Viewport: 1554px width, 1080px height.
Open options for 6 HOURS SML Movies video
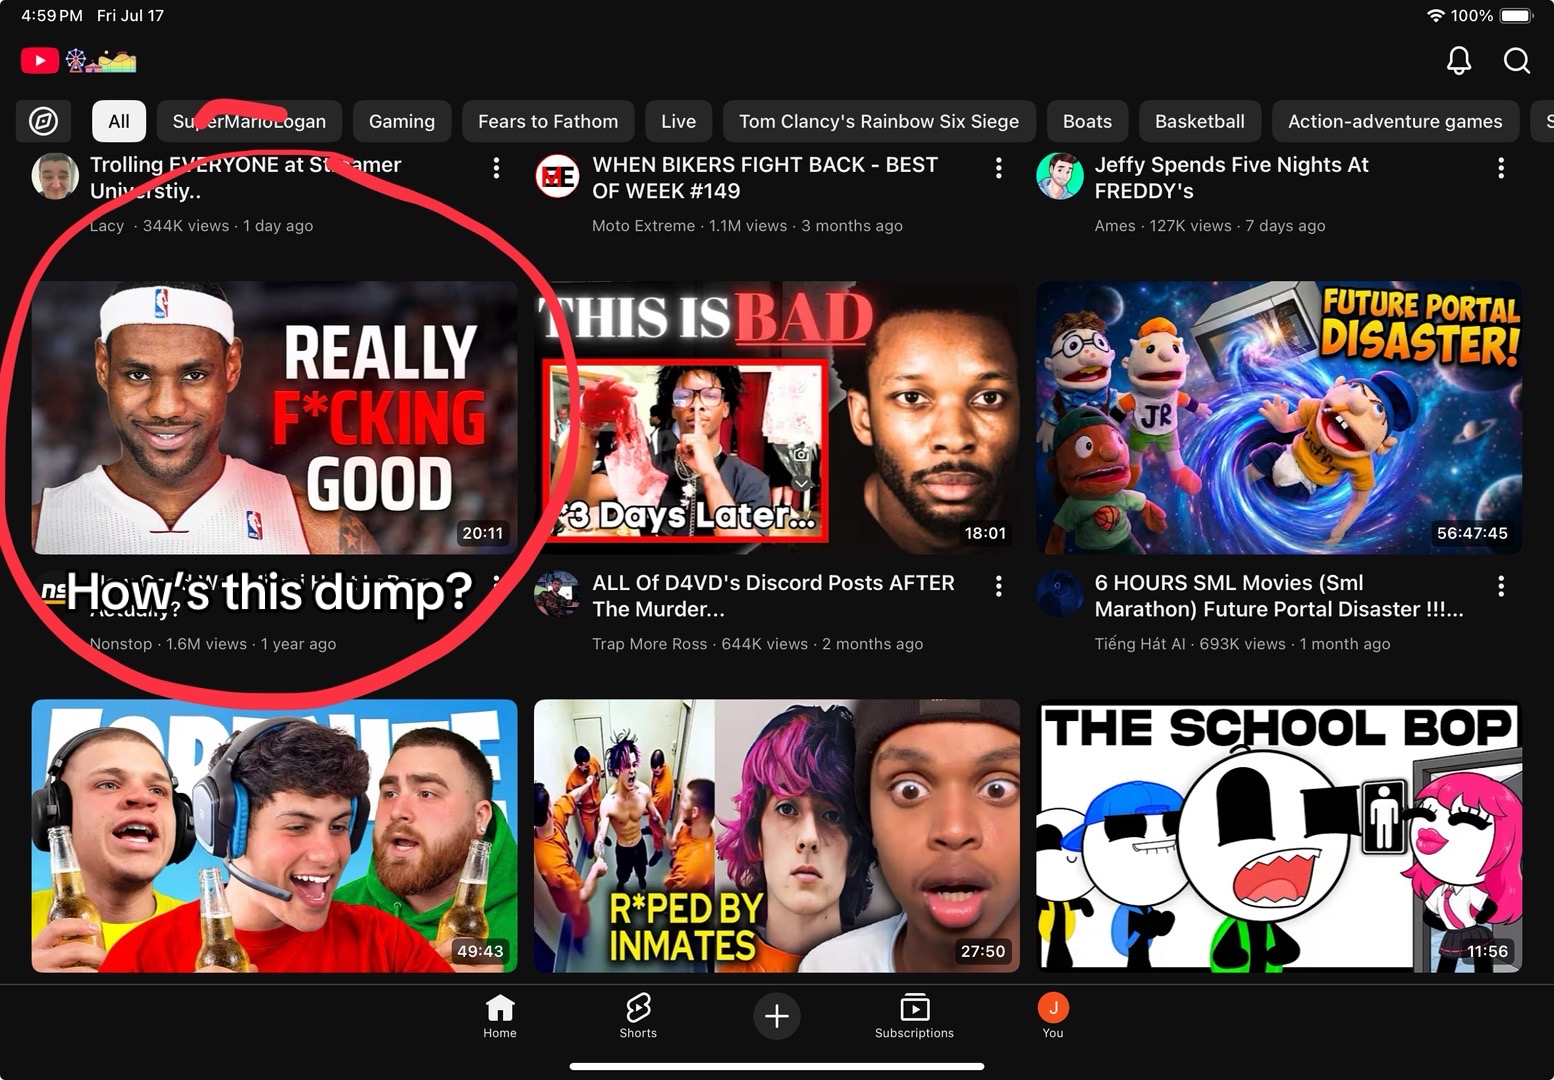[1501, 586]
